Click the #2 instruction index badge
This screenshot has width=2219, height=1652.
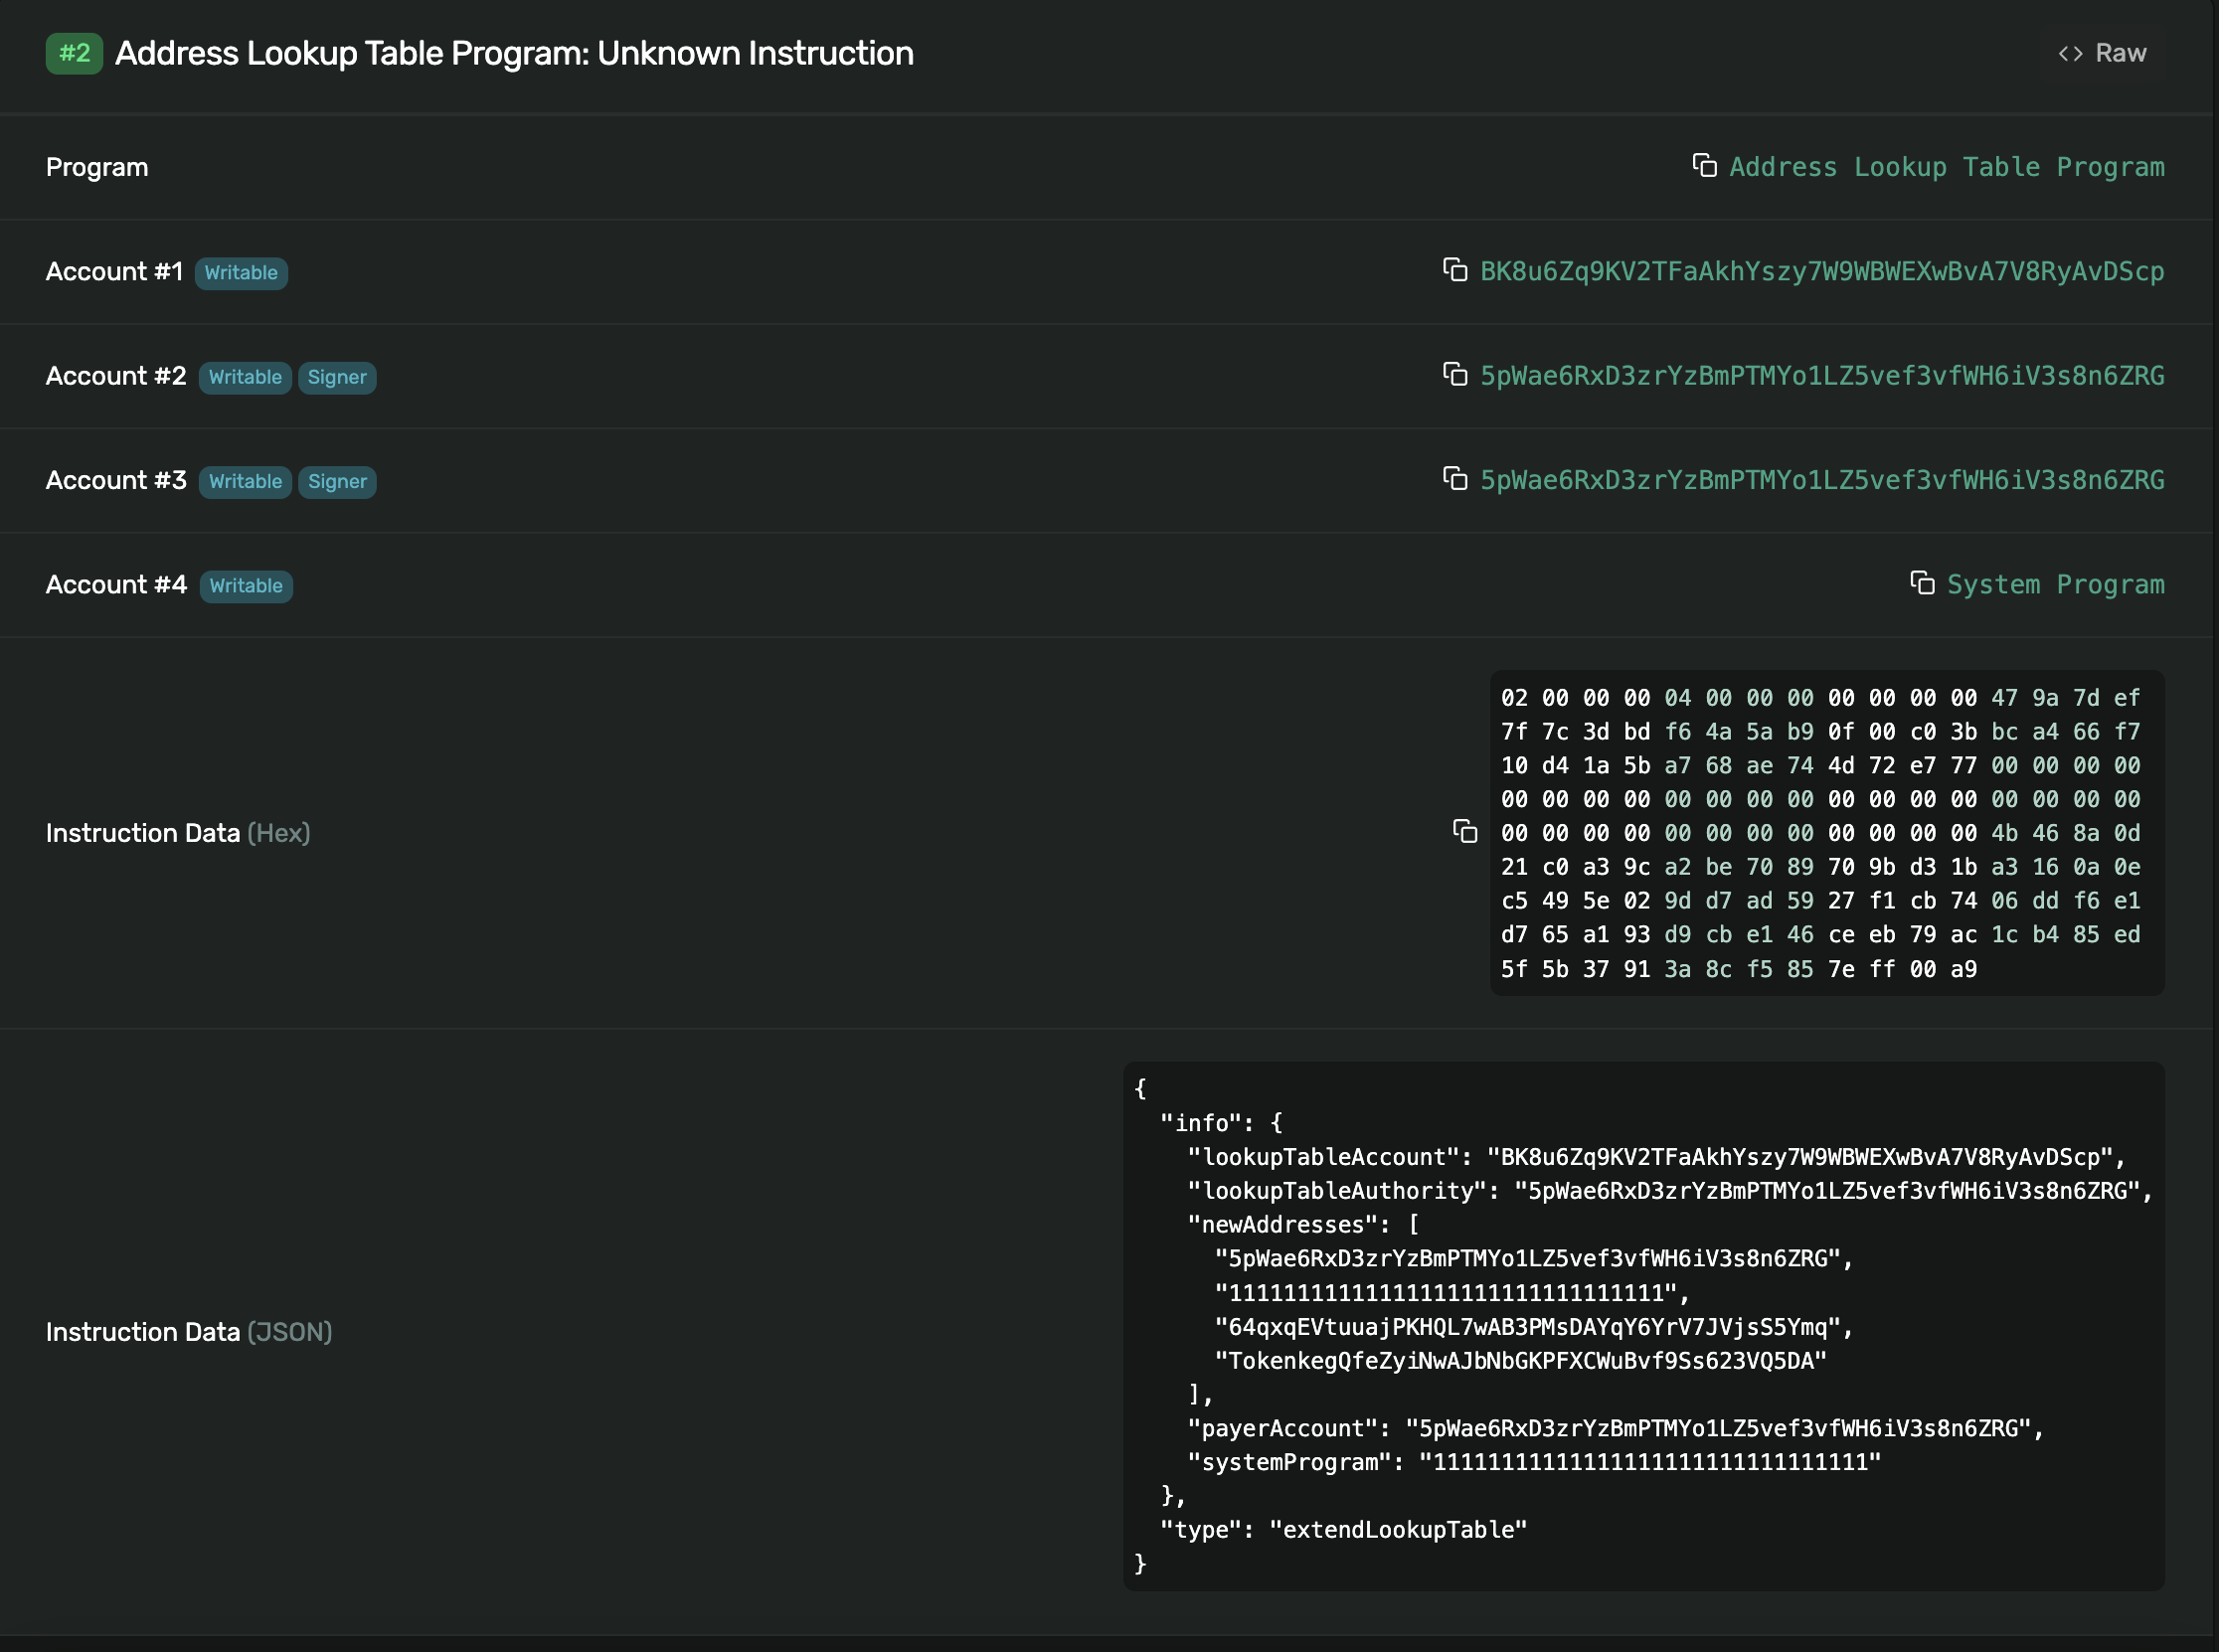[x=74, y=53]
